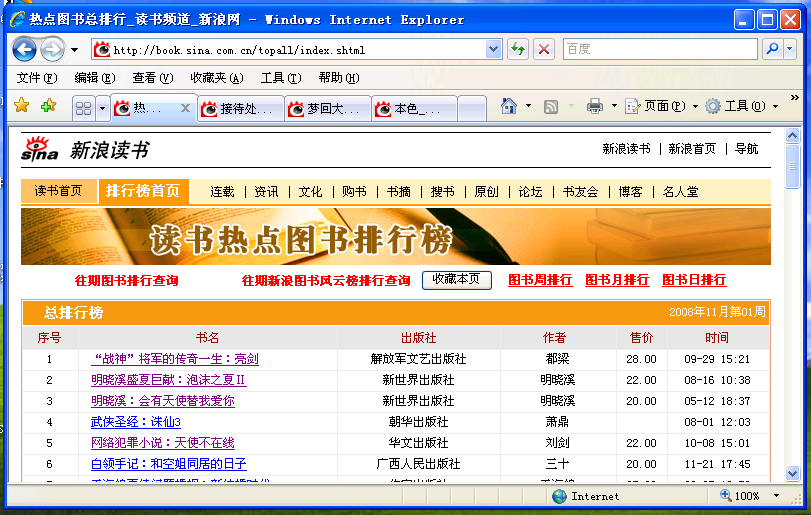Click the RSS feeds icon
Screen dimensions: 811x515
(551, 107)
